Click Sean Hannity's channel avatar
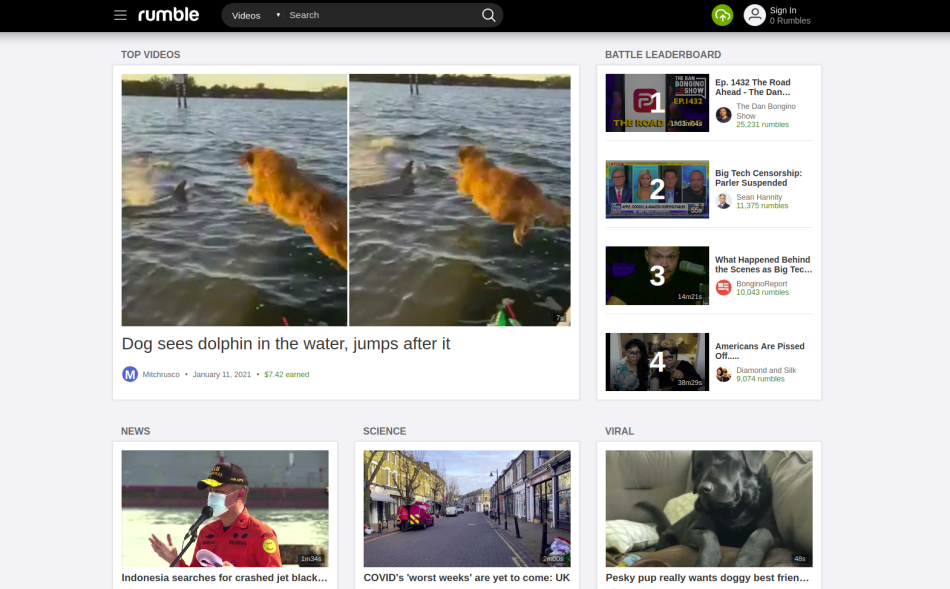 click(722, 200)
